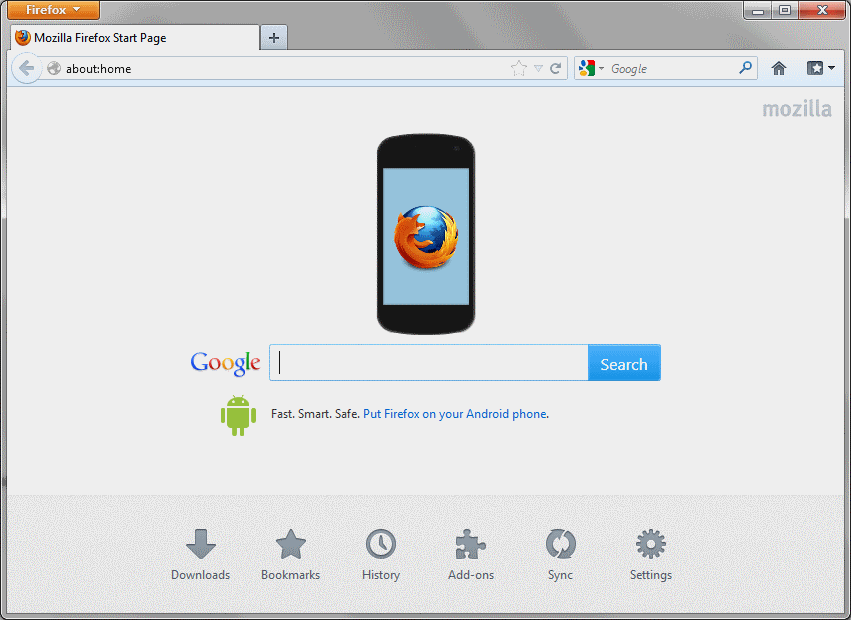The width and height of the screenshot is (851, 620).
Task: Focus the Google search field on the page
Action: point(429,363)
